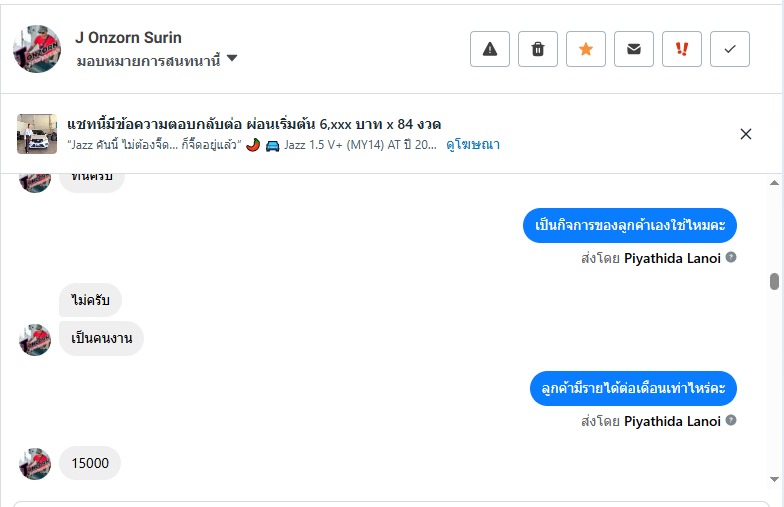Click info icon beside second Piyathida Lanoi
784x507 pixels.
[731, 421]
